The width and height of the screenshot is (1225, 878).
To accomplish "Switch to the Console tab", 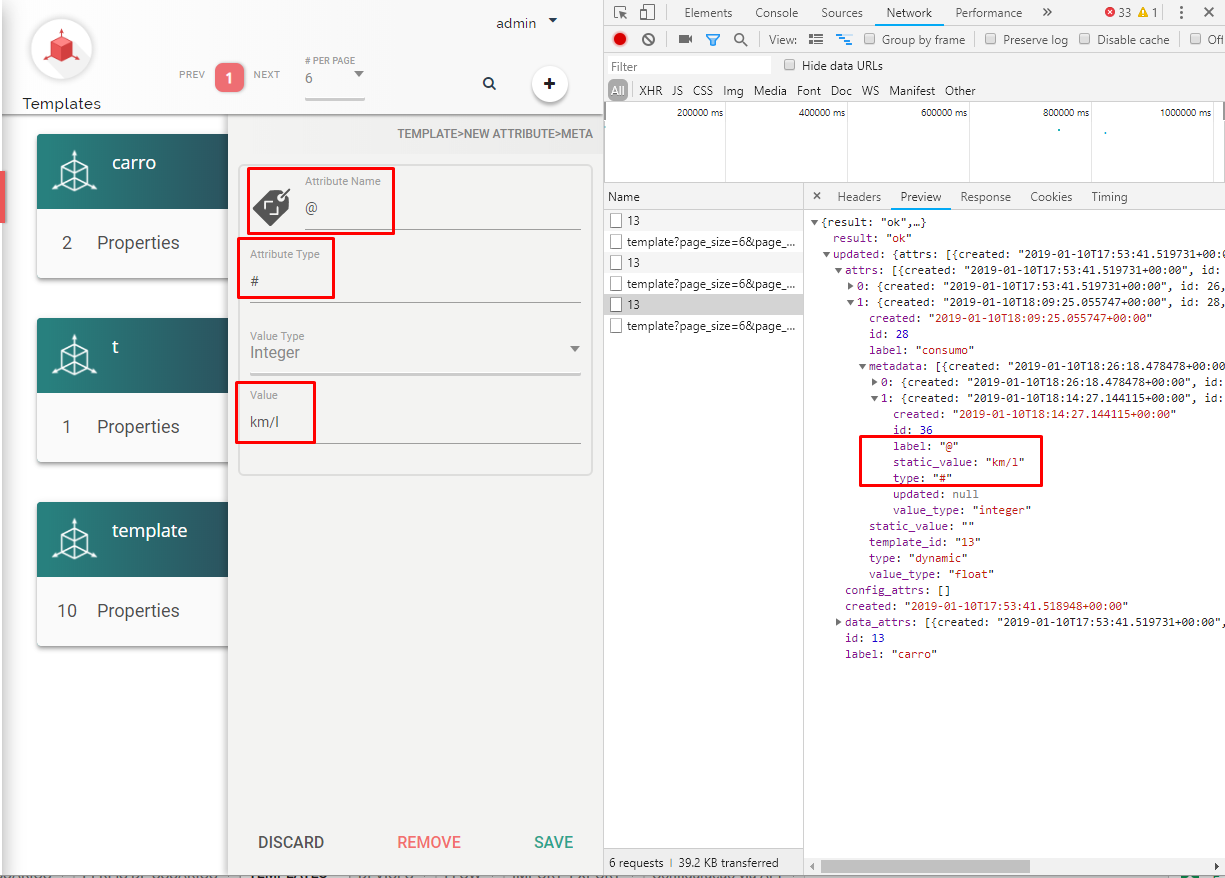I will pos(777,13).
